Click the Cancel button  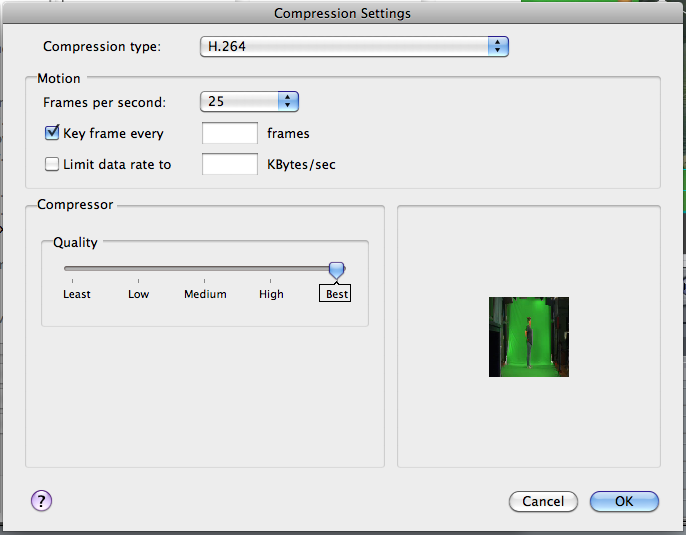click(543, 501)
